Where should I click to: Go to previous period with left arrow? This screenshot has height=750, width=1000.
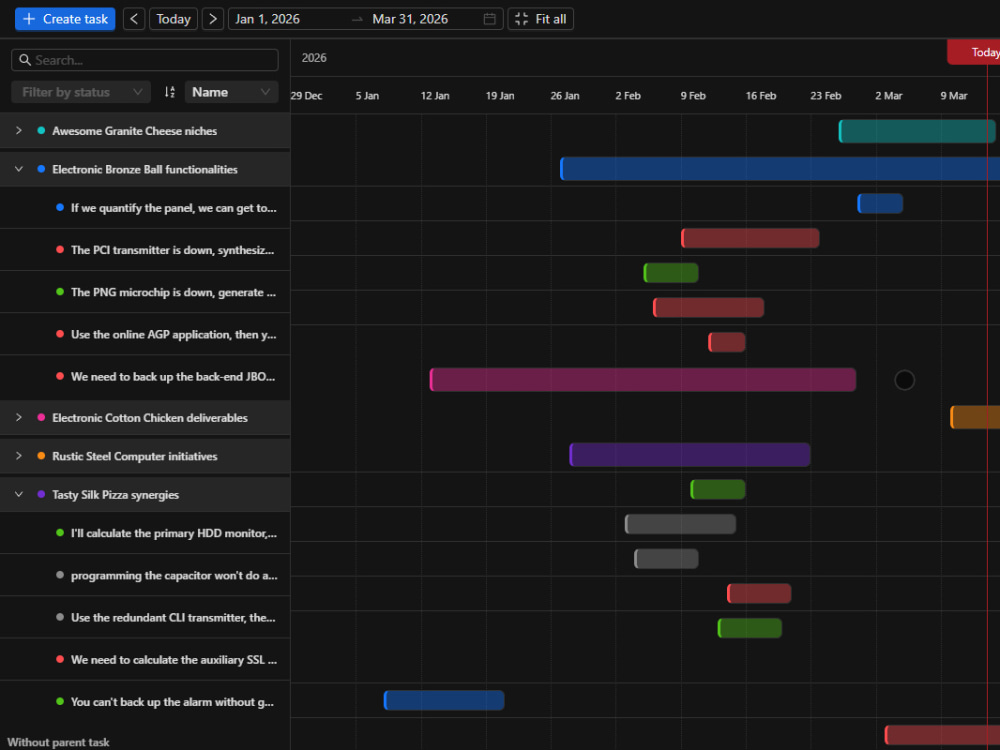(x=134, y=19)
